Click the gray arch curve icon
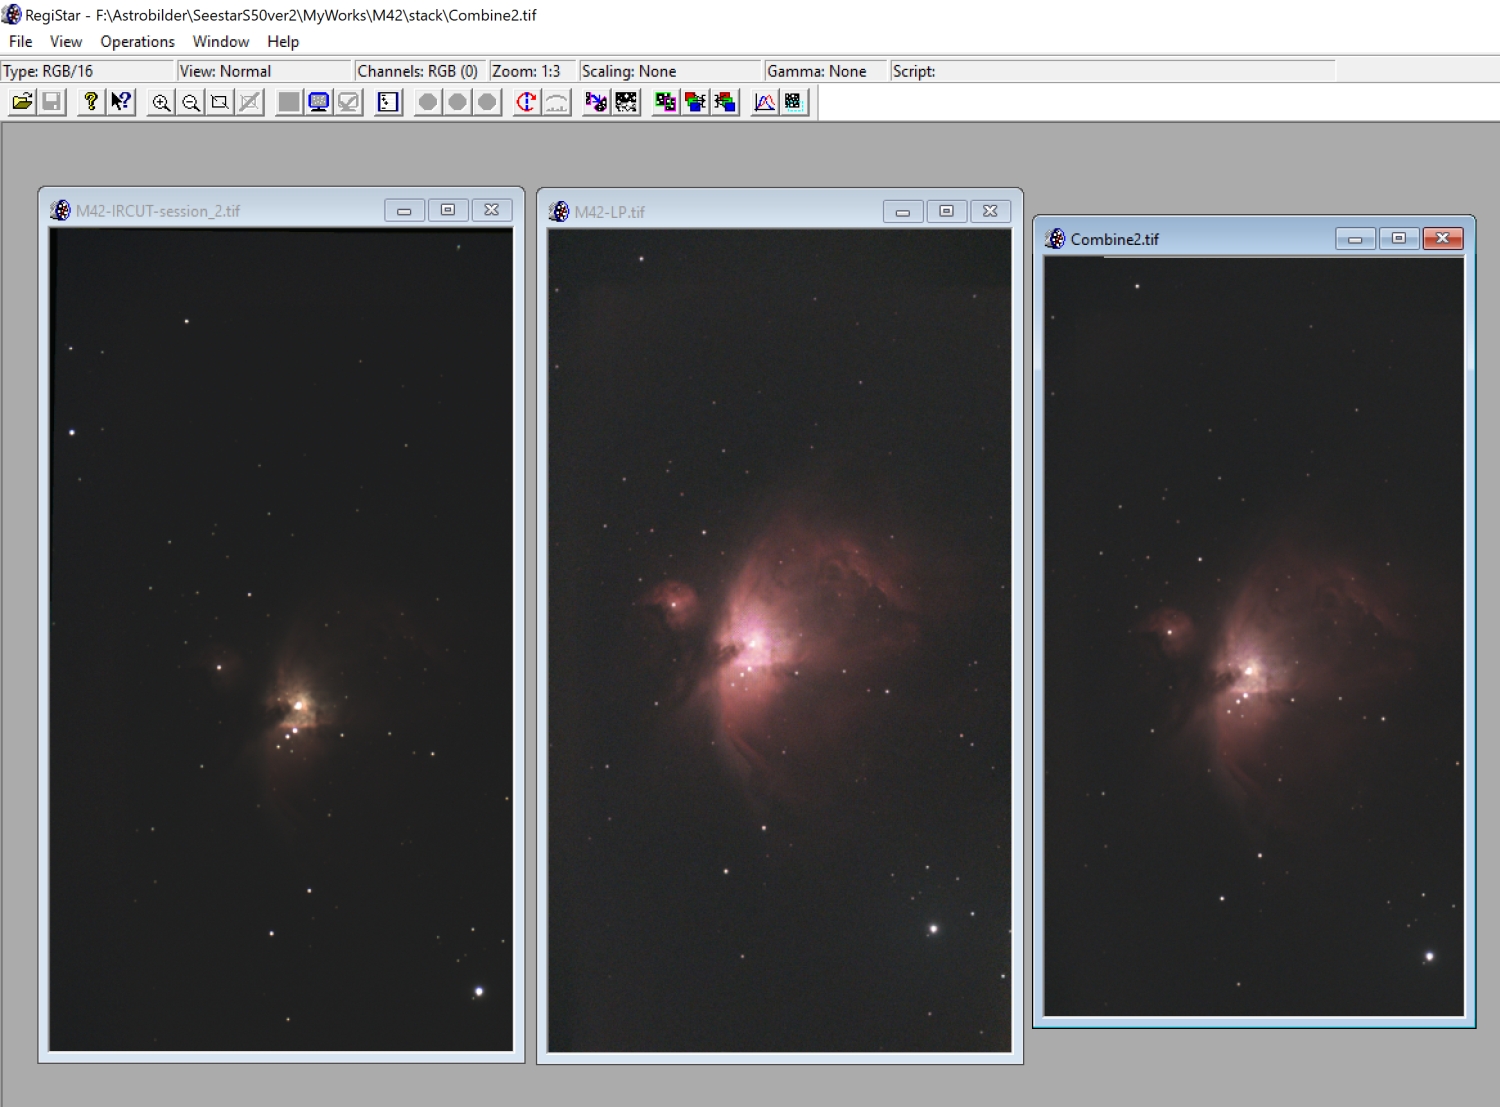Viewport: 1500px width, 1107px height. point(557,102)
